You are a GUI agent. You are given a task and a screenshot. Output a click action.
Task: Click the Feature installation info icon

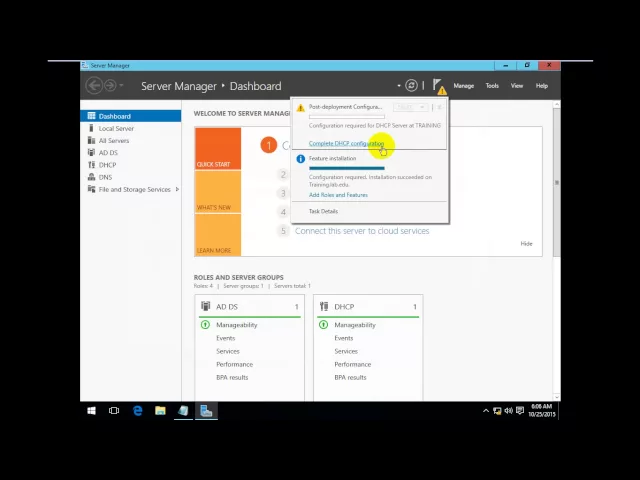(x=300, y=159)
